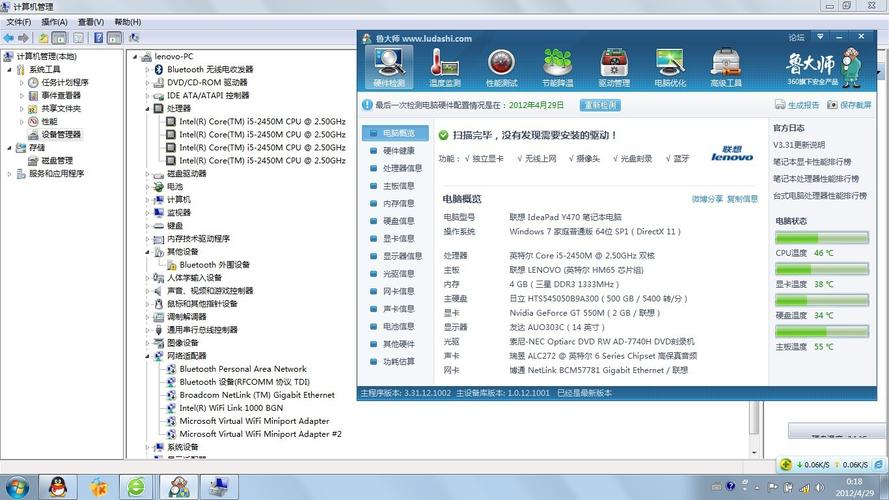
Task: Open 节能降温 energy saving tool
Action: [x=557, y=67]
